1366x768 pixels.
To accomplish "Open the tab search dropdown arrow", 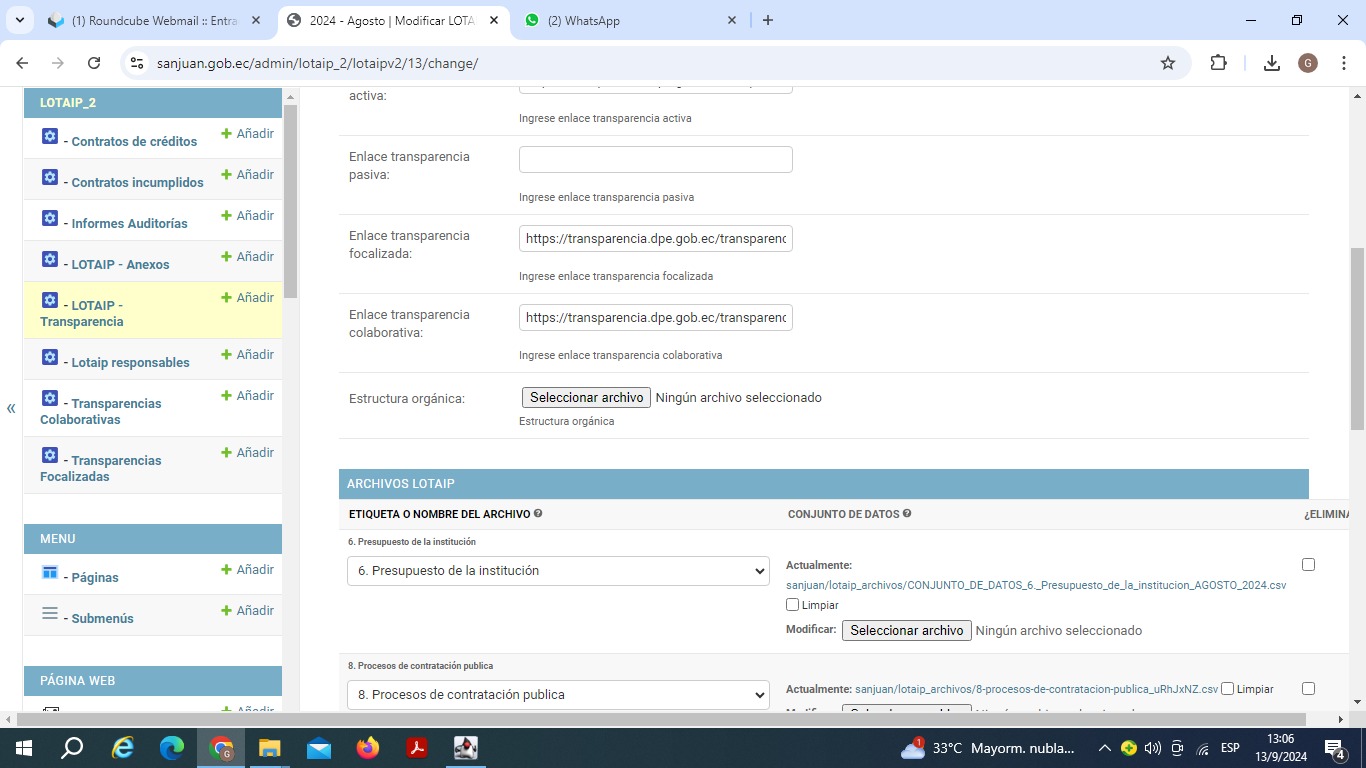I will (19, 20).
